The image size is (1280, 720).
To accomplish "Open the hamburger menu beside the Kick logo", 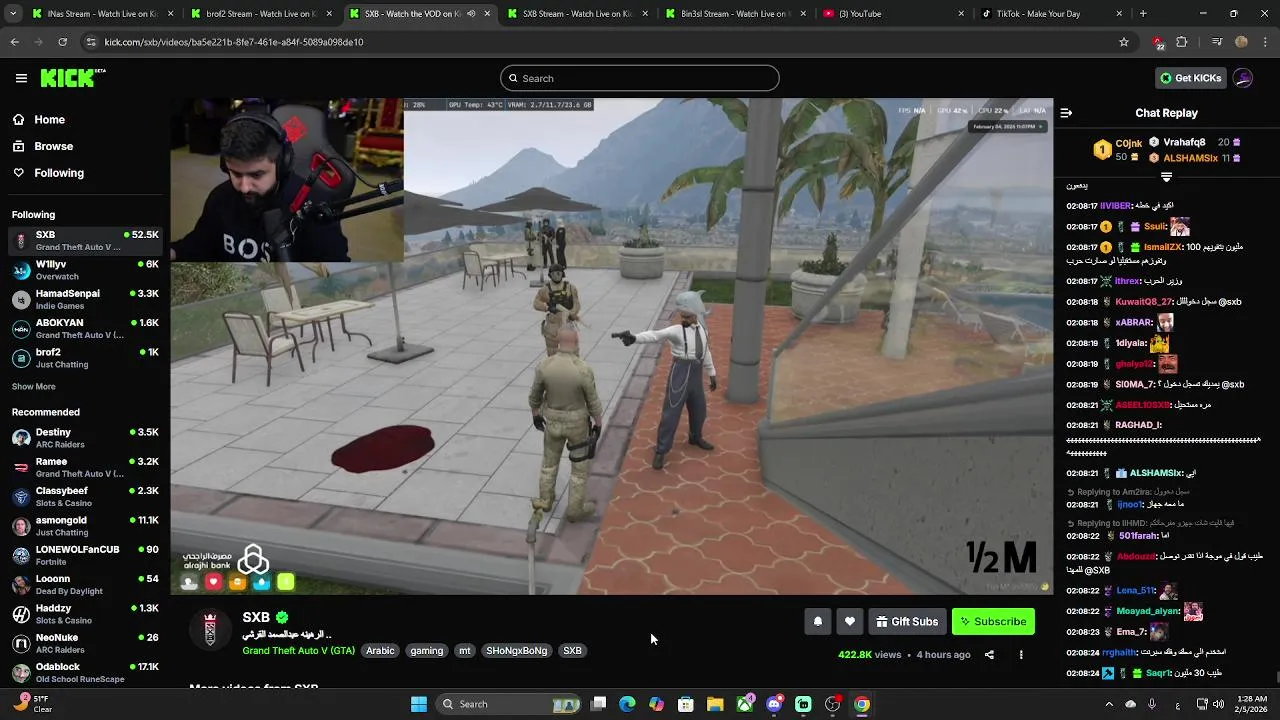I will click(x=21, y=78).
